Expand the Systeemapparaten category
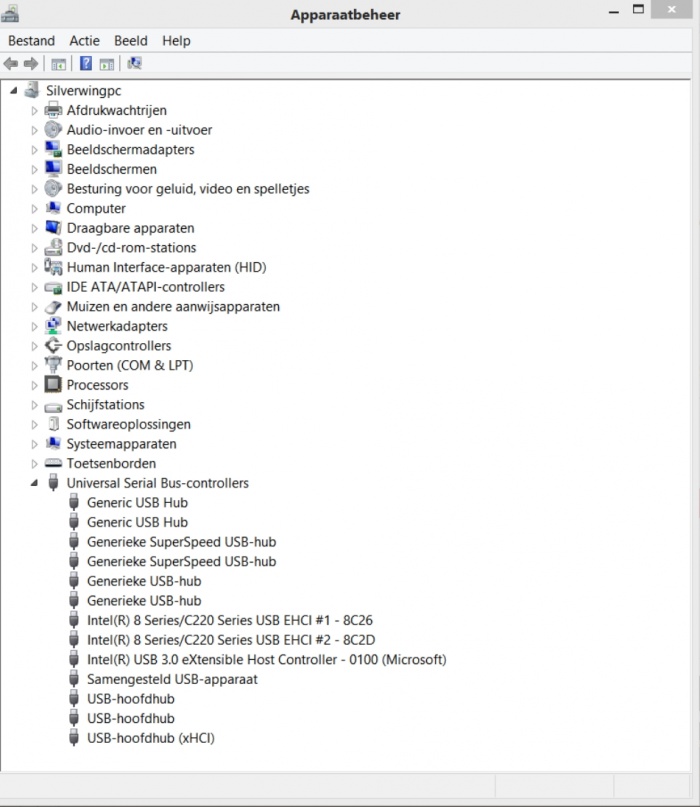Screen dimensions: 700x807 (34, 444)
